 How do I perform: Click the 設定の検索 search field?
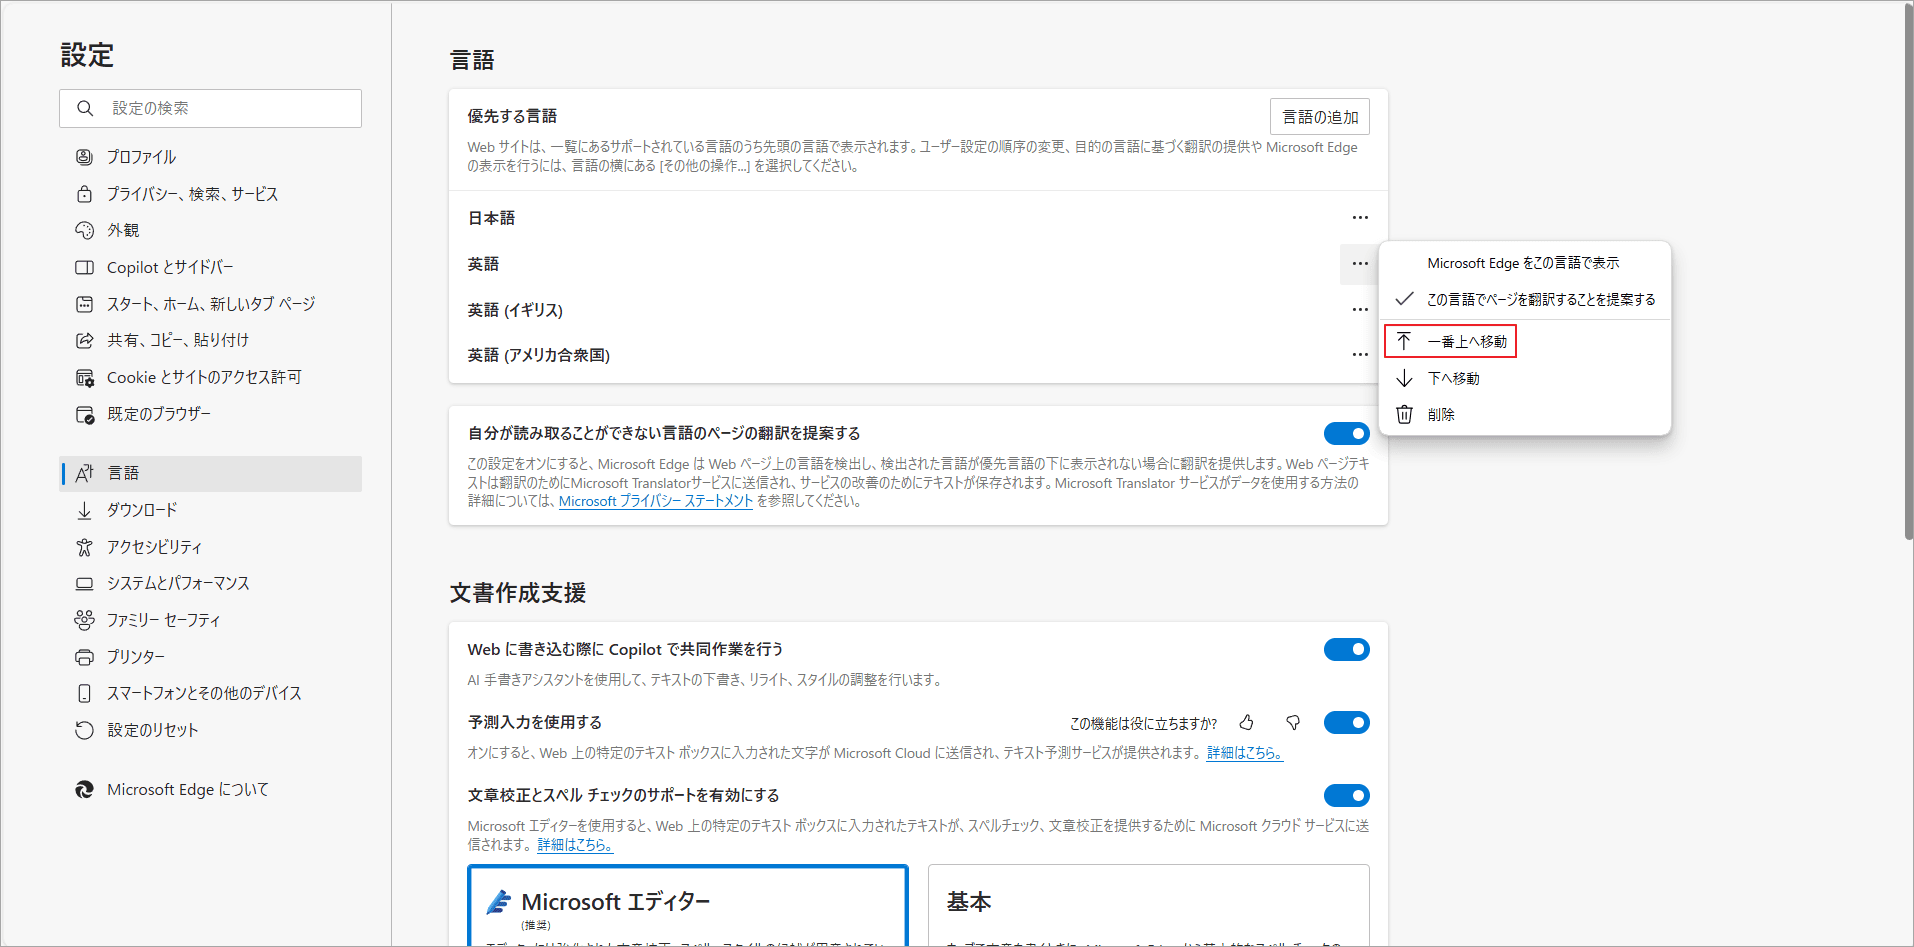pyautogui.click(x=211, y=108)
